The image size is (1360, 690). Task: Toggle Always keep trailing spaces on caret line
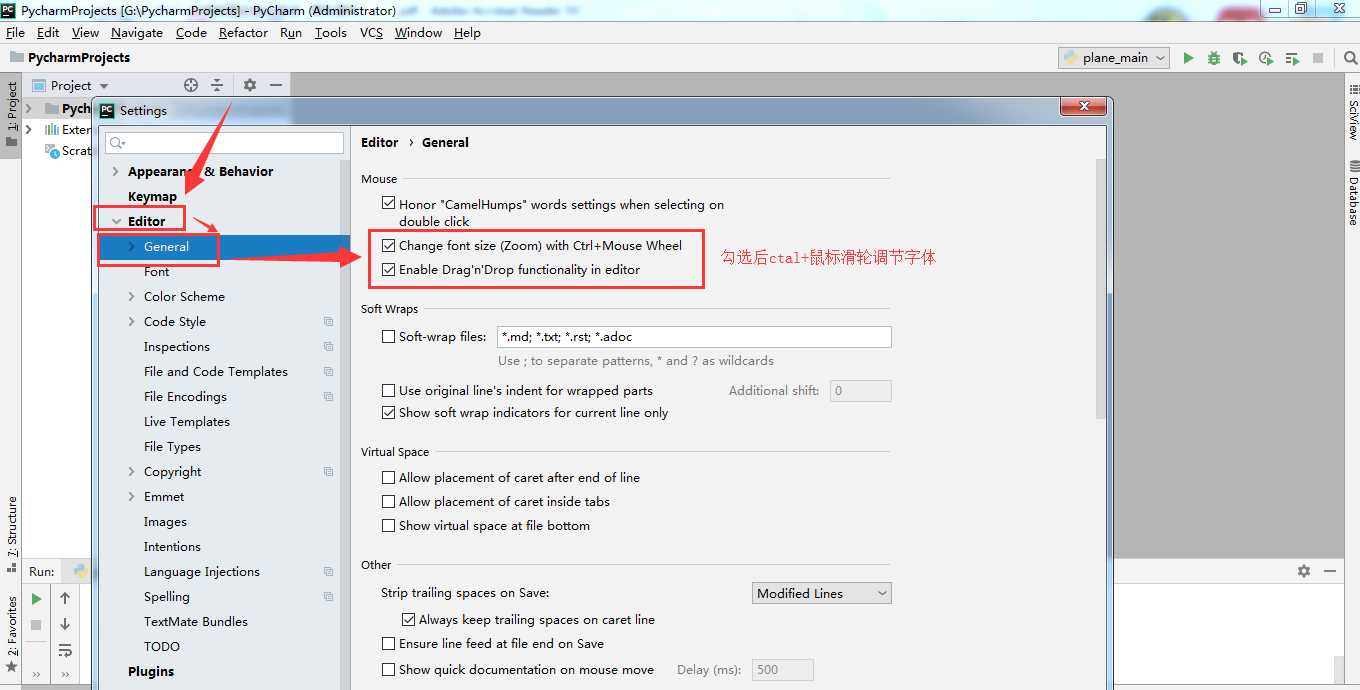point(409,620)
